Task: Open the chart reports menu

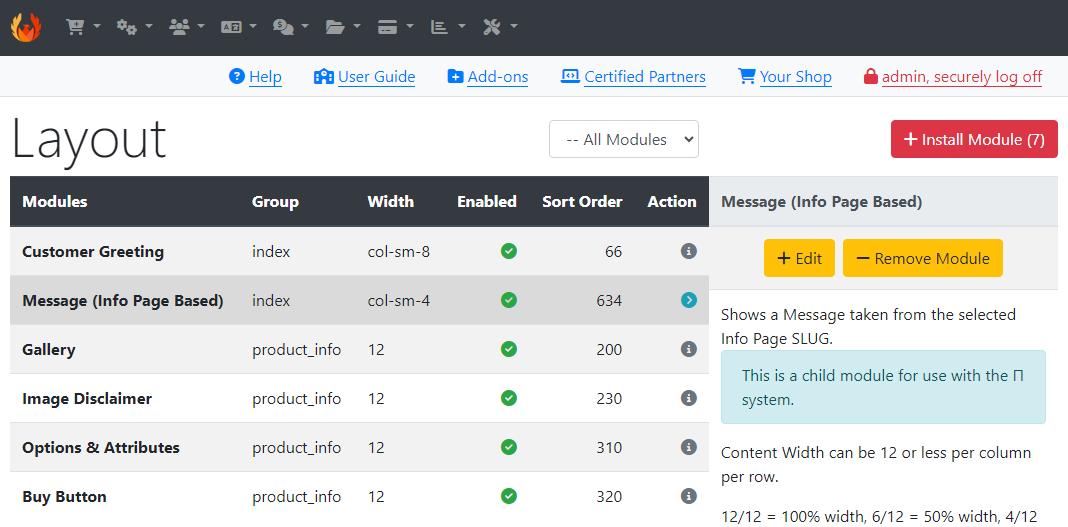Action: pyautogui.click(x=447, y=27)
